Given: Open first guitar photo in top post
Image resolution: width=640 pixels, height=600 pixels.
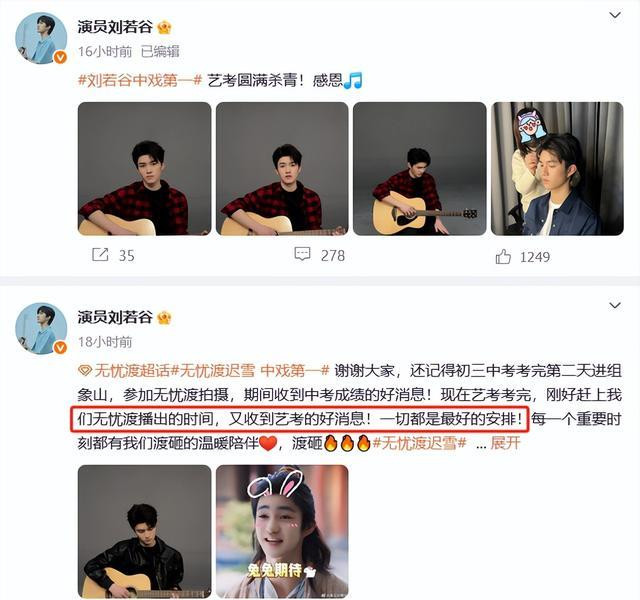Looking at the screenshot, I should click(144, 169).
